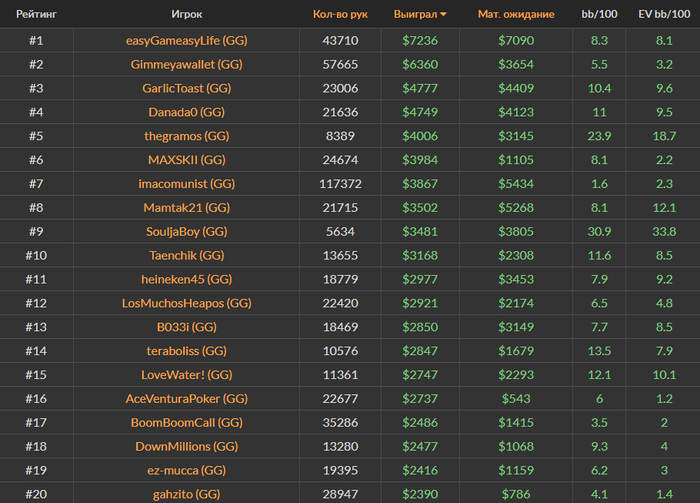Sort table by Рейтинг column

pos(35,15)
